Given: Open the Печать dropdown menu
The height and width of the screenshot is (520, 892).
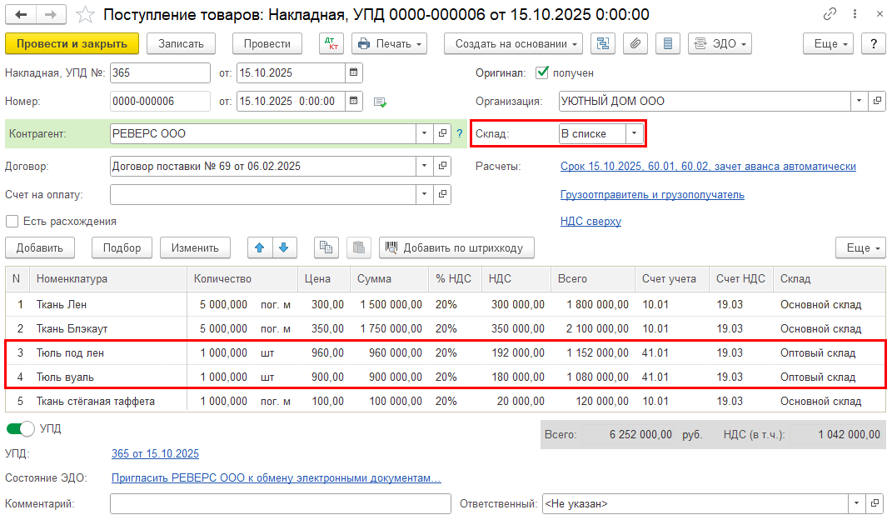Looking at the screenshot, I should (x=389, y=44).
